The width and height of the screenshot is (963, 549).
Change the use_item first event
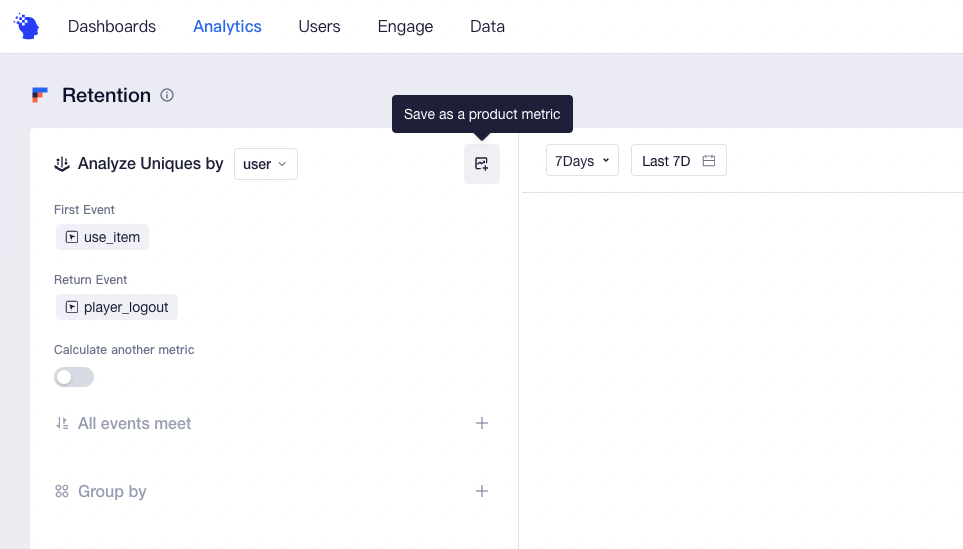pos(103,237)
